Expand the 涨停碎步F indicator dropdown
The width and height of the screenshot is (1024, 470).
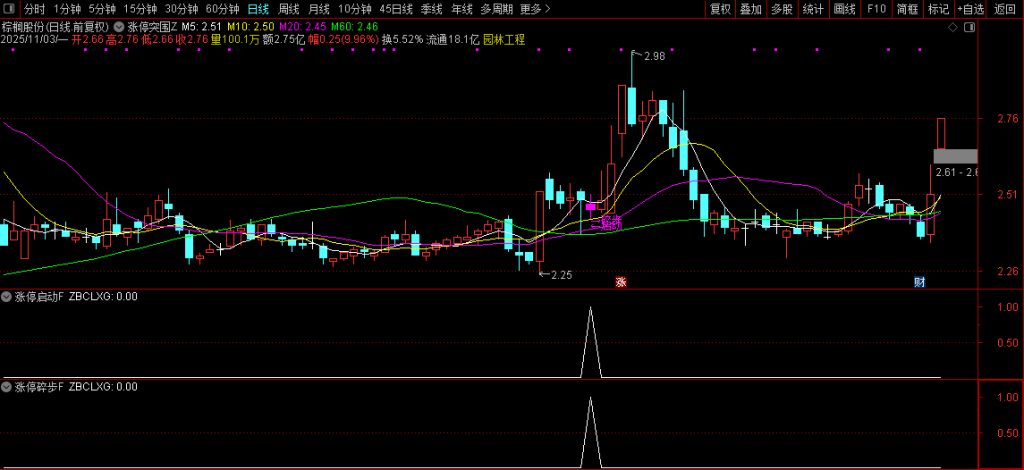pos(8,386)
